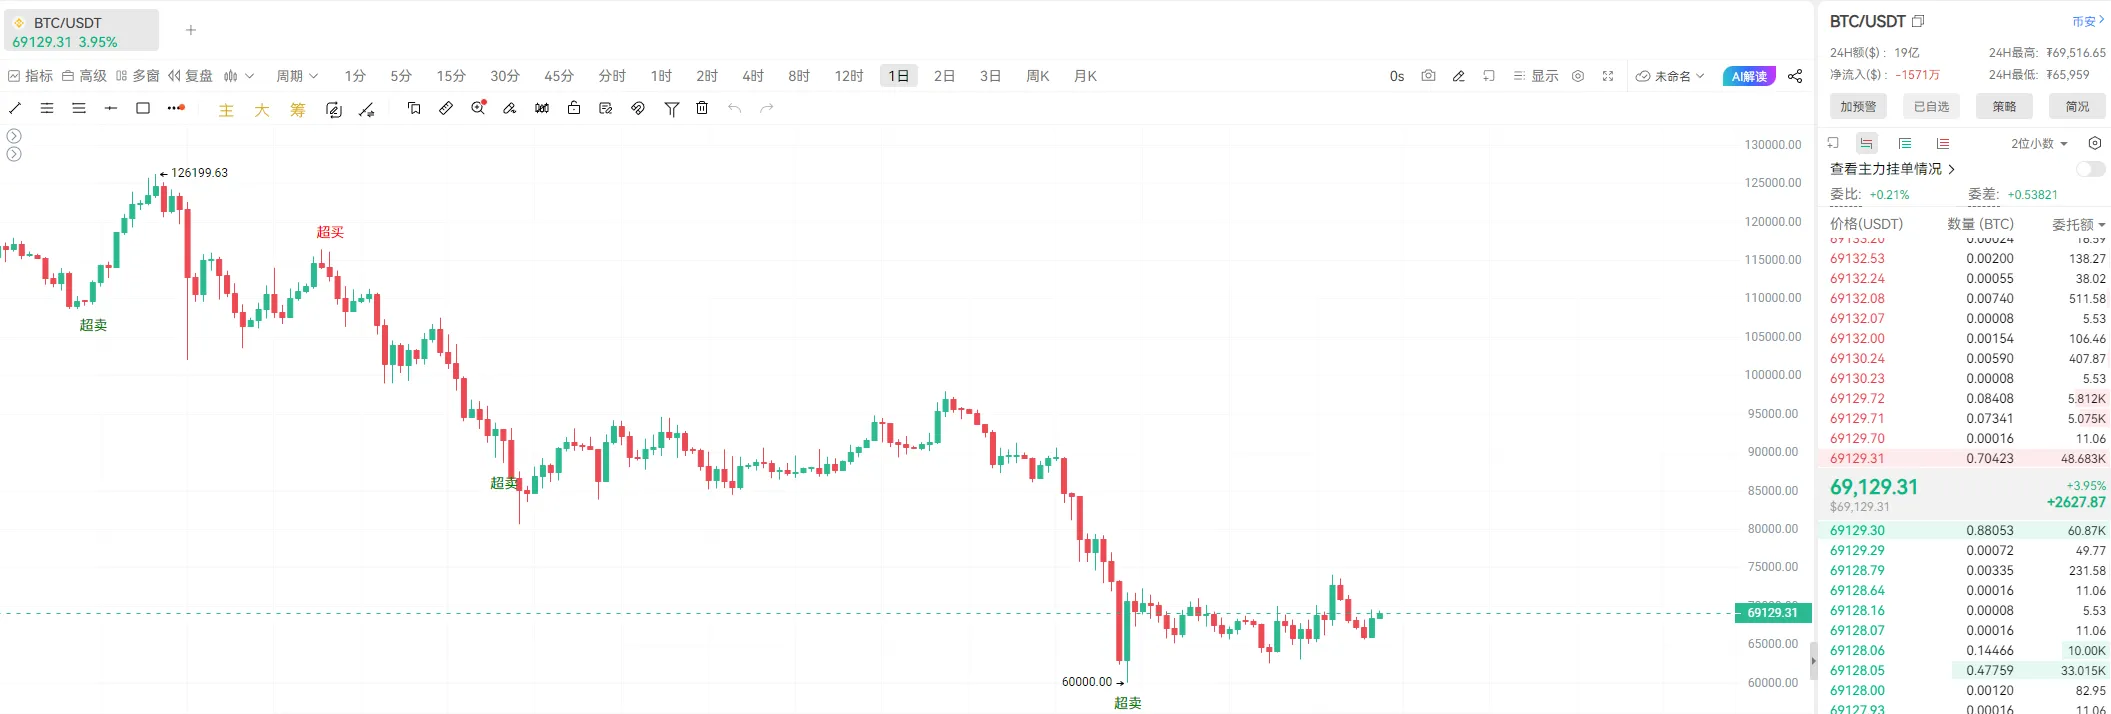Select the rectangle drawing tool
This screenshot has width=2111, height=714.
(x=143, y=108)
